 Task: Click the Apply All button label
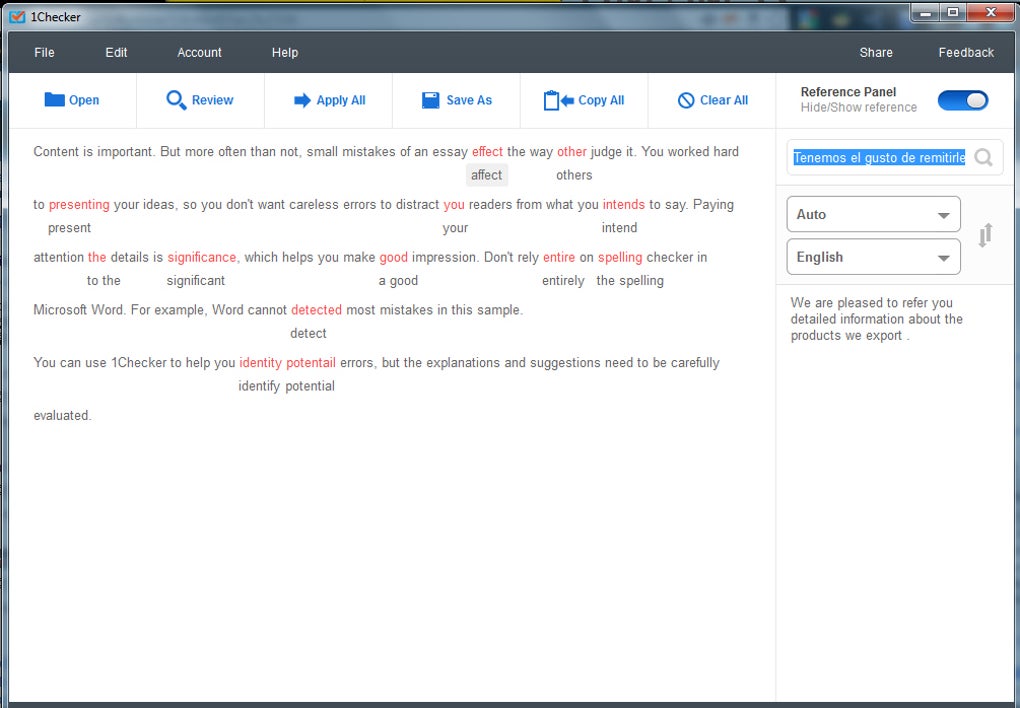[x=341, y=100]
